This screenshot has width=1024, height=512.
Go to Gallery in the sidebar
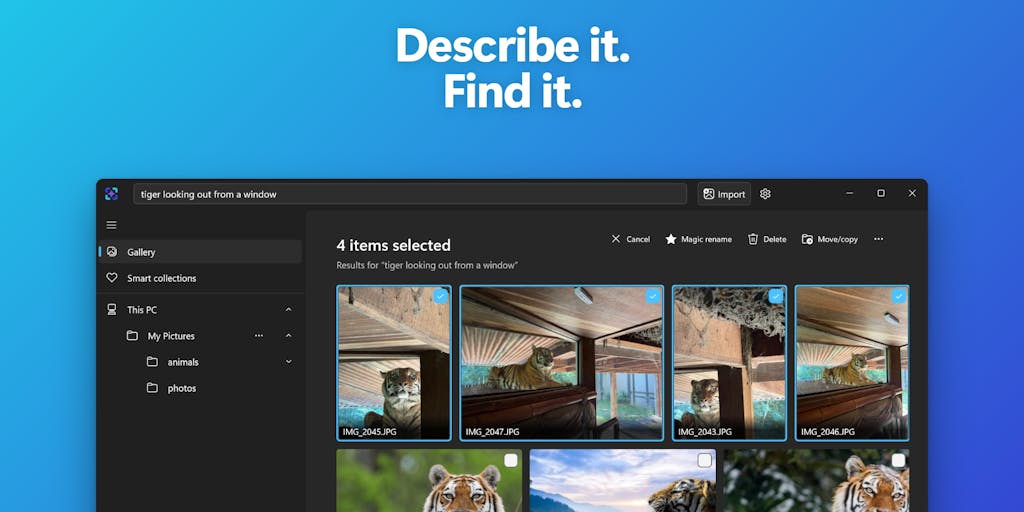tap(200, 252)
